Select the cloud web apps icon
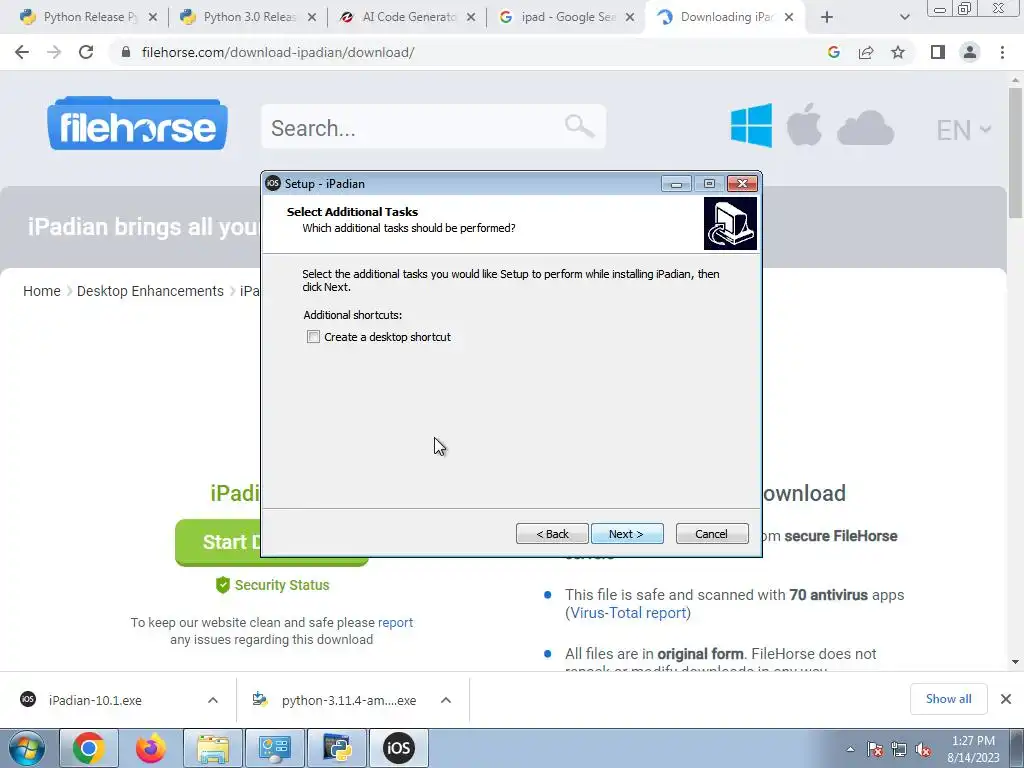 click(x=865, y=127)
